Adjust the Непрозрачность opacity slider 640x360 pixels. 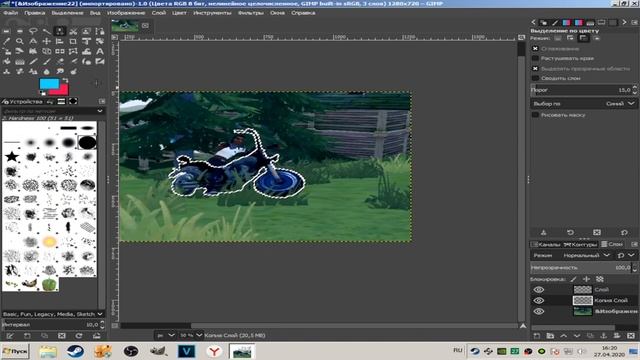click(584, 268)
